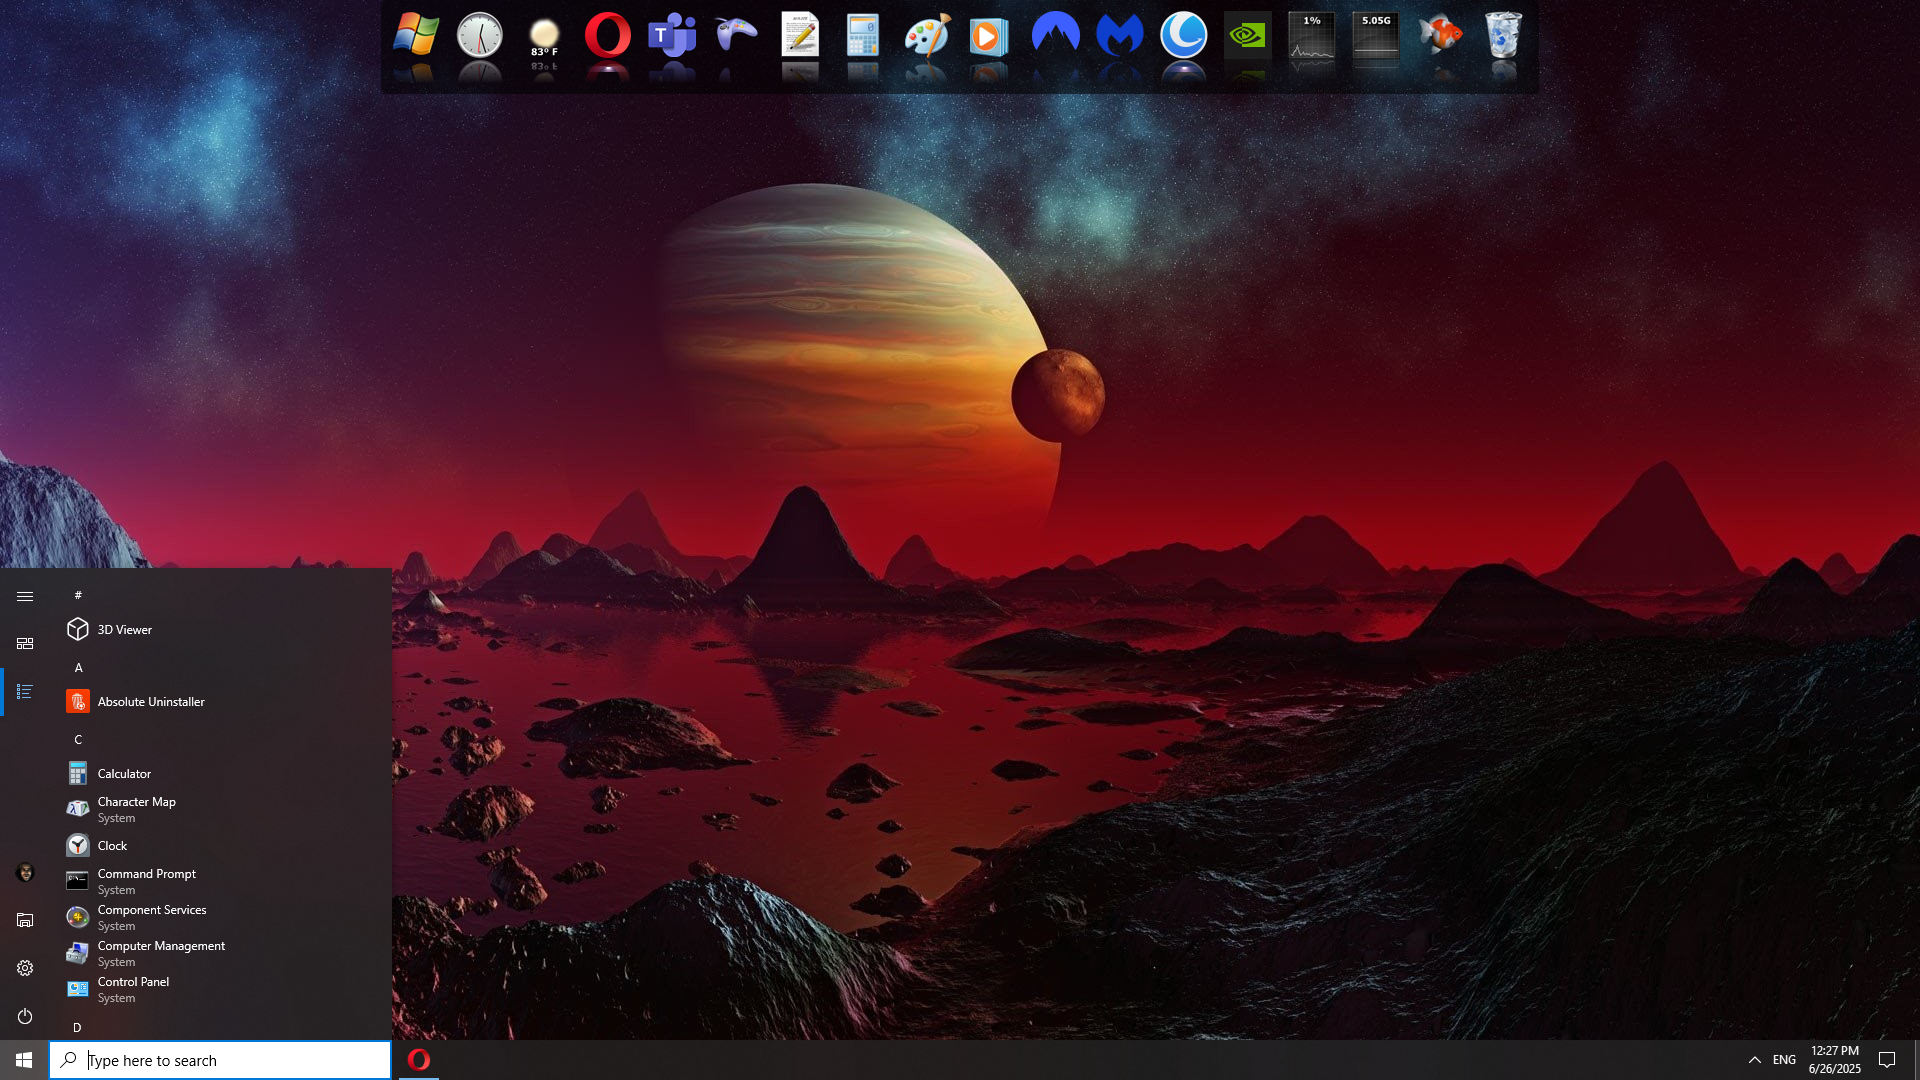Open the Paint palette icon in the dock
Screen dimensions: 1920x1080
click(927, 35)
